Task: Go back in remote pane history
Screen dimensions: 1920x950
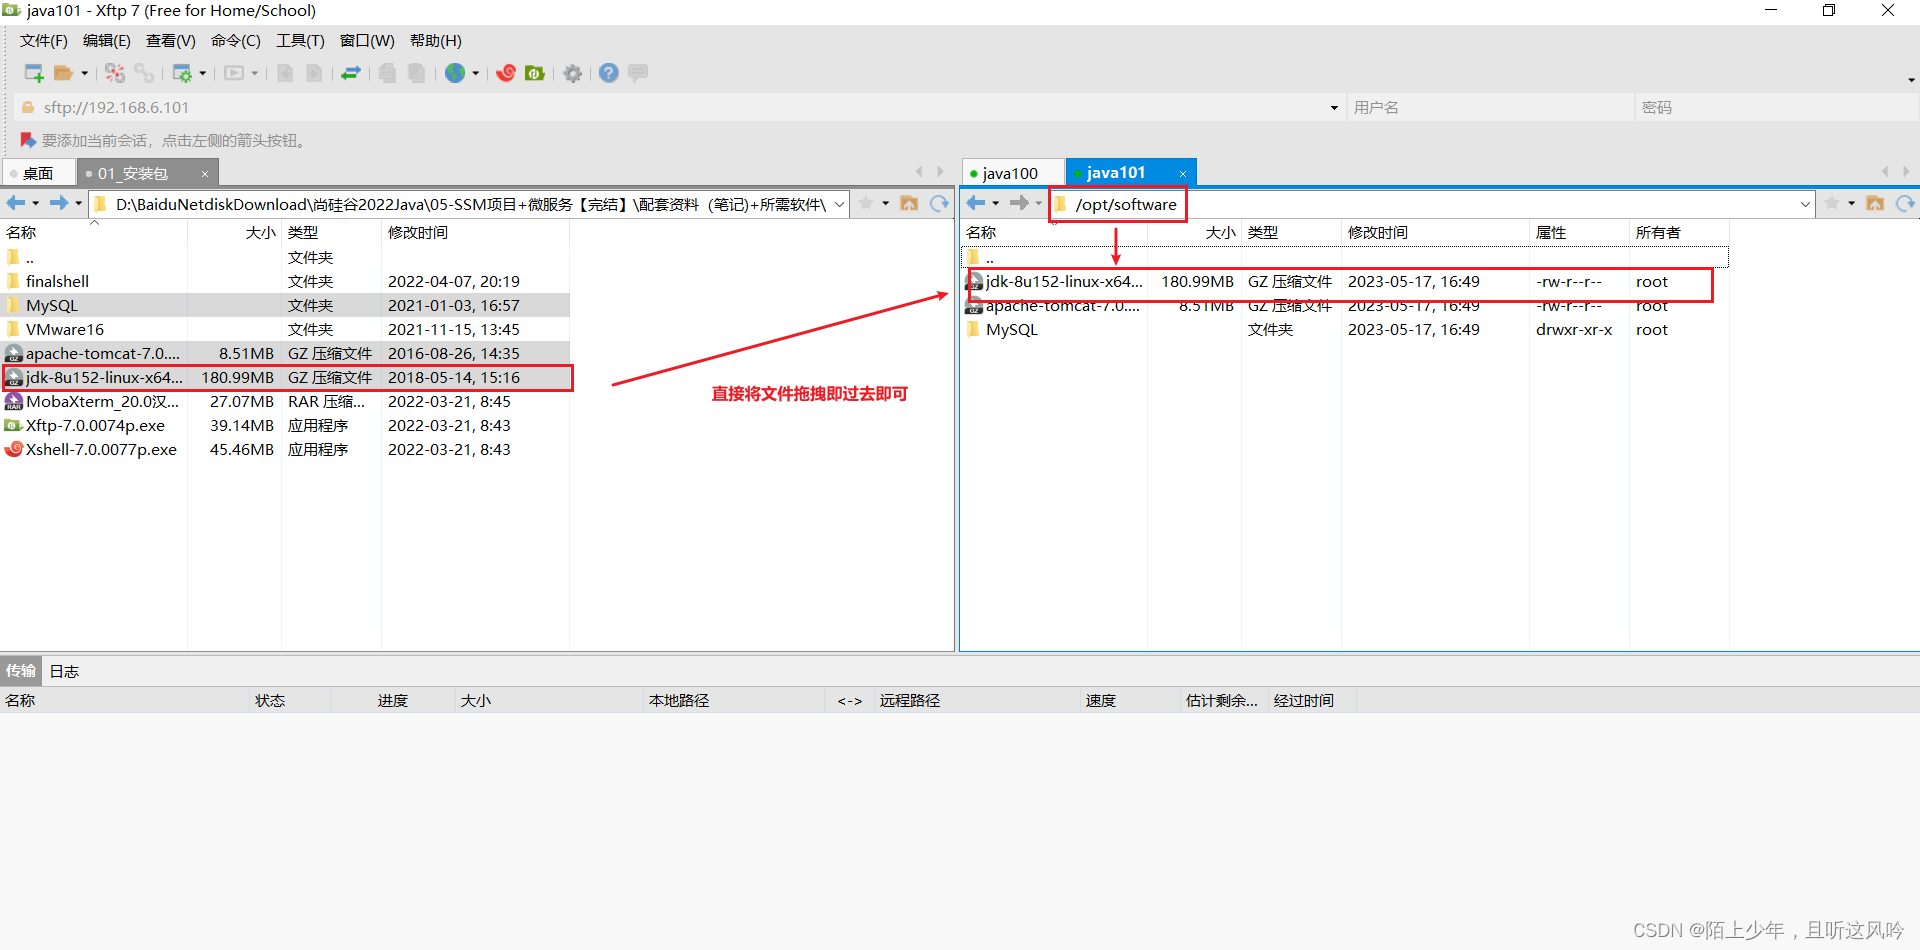Action: pos(976,203)
